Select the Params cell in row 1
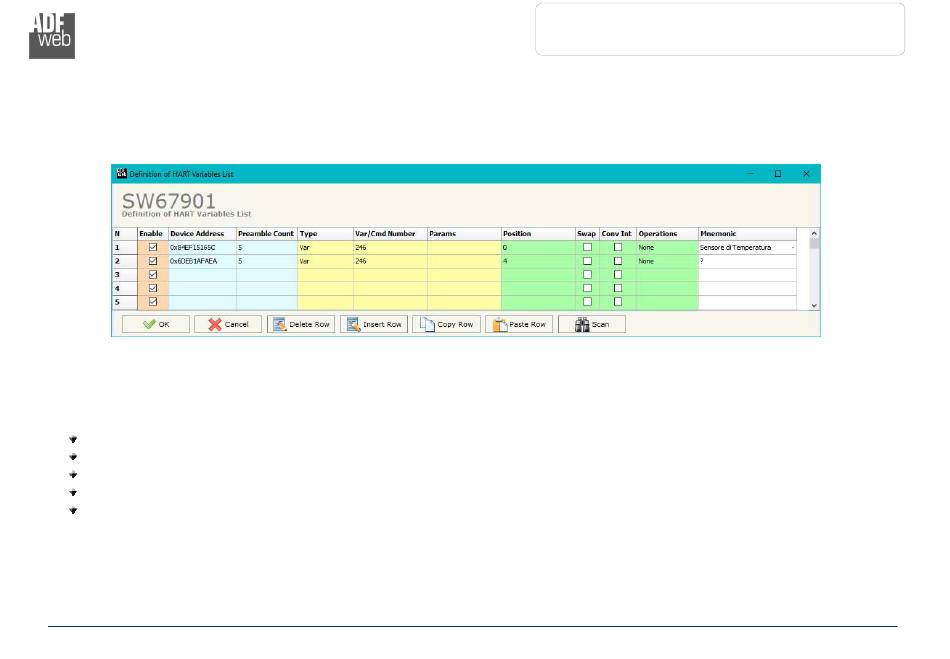 click(464, 248)
